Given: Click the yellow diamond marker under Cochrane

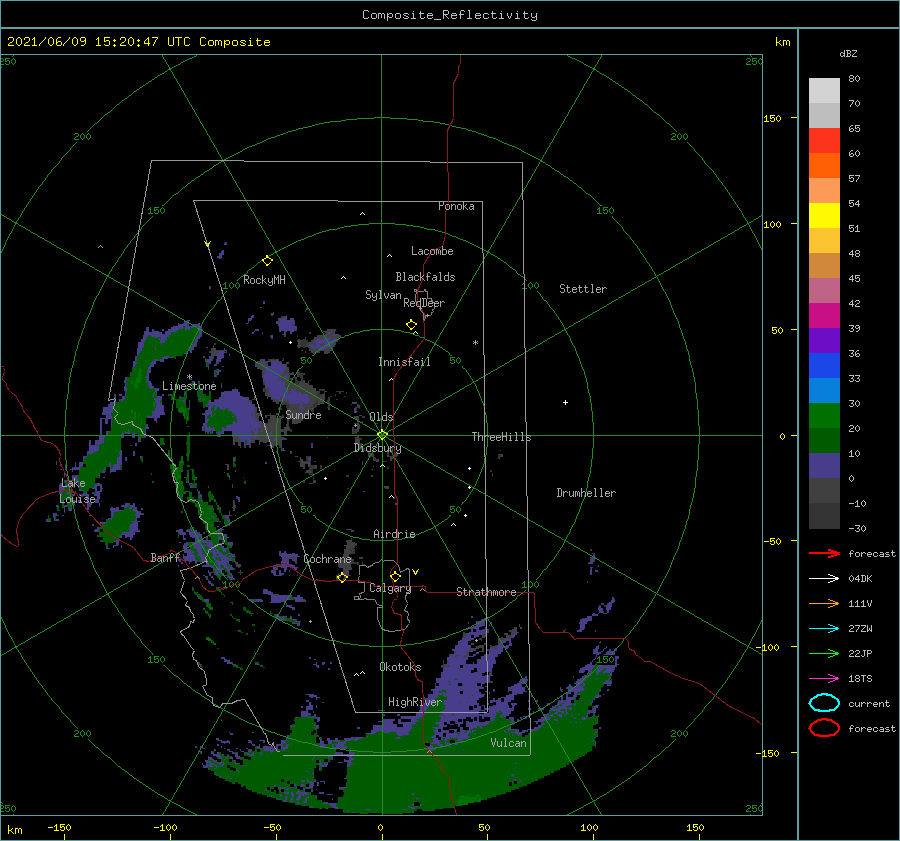Looking at the screenshot, I should [342, 577].
